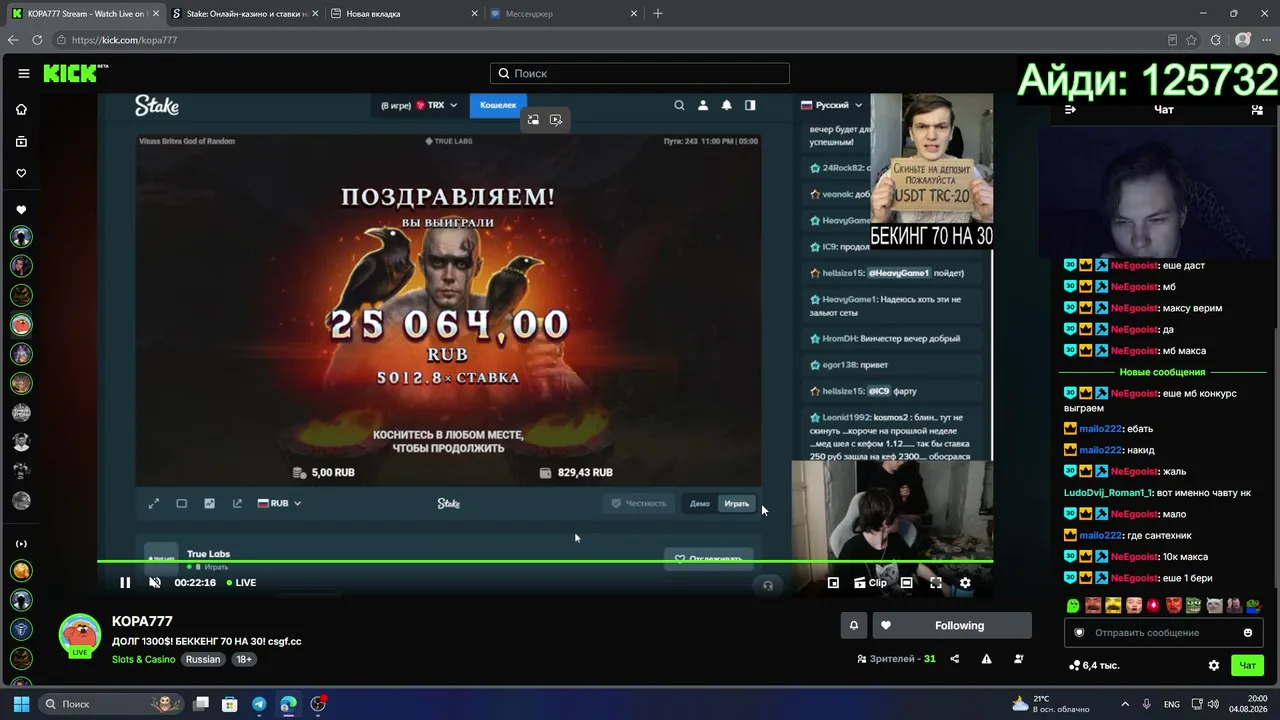This screenshot has height=720, width=1280.
Task: Open a new browser tab
Action: (x=658, y=14)
